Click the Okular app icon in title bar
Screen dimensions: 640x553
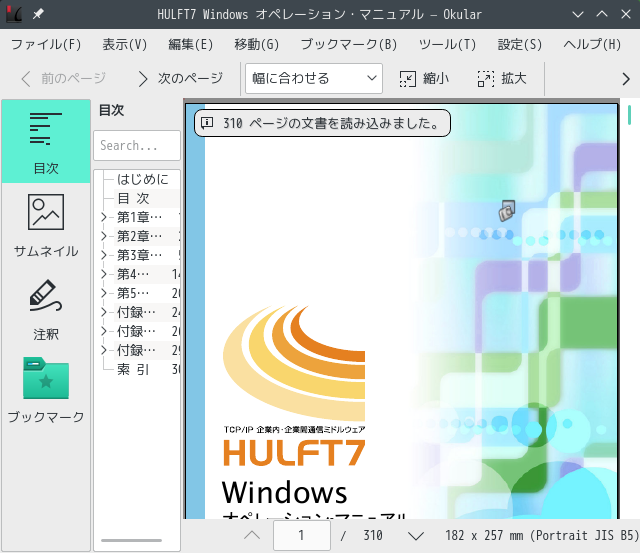(14, 14)
